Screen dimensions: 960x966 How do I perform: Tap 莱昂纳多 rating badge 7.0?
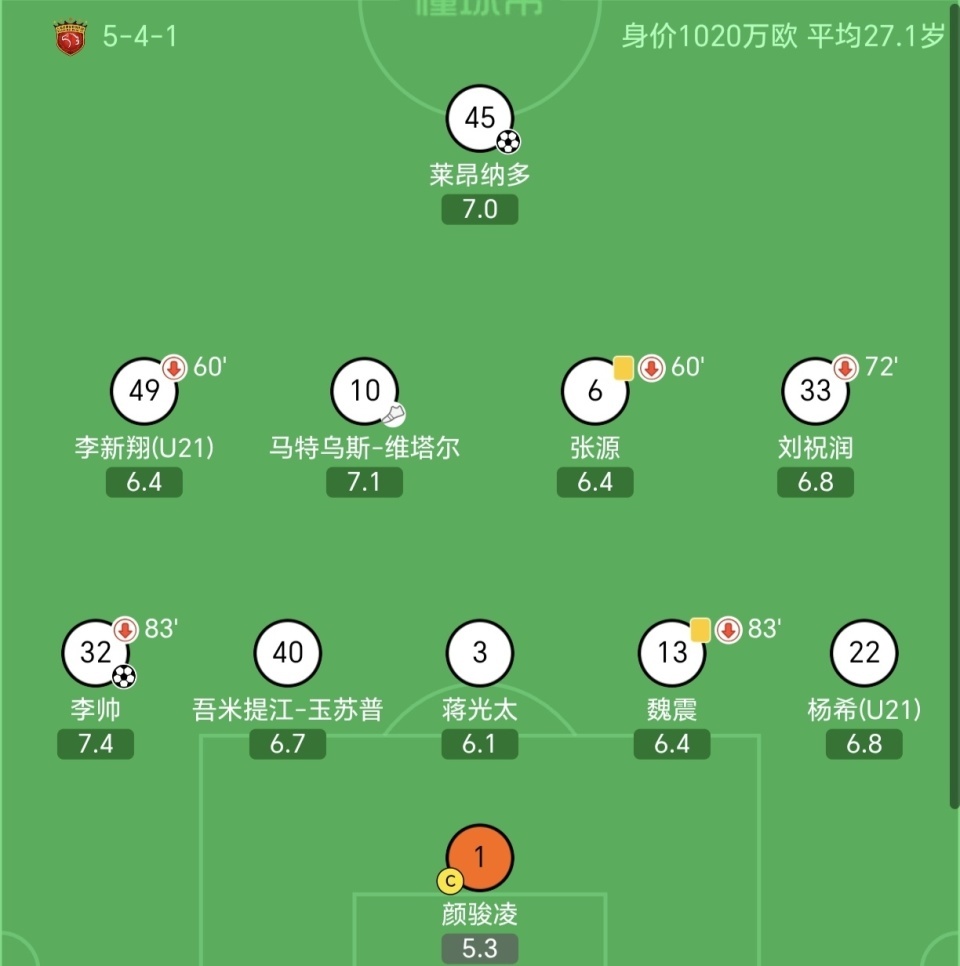coord(479,209)
